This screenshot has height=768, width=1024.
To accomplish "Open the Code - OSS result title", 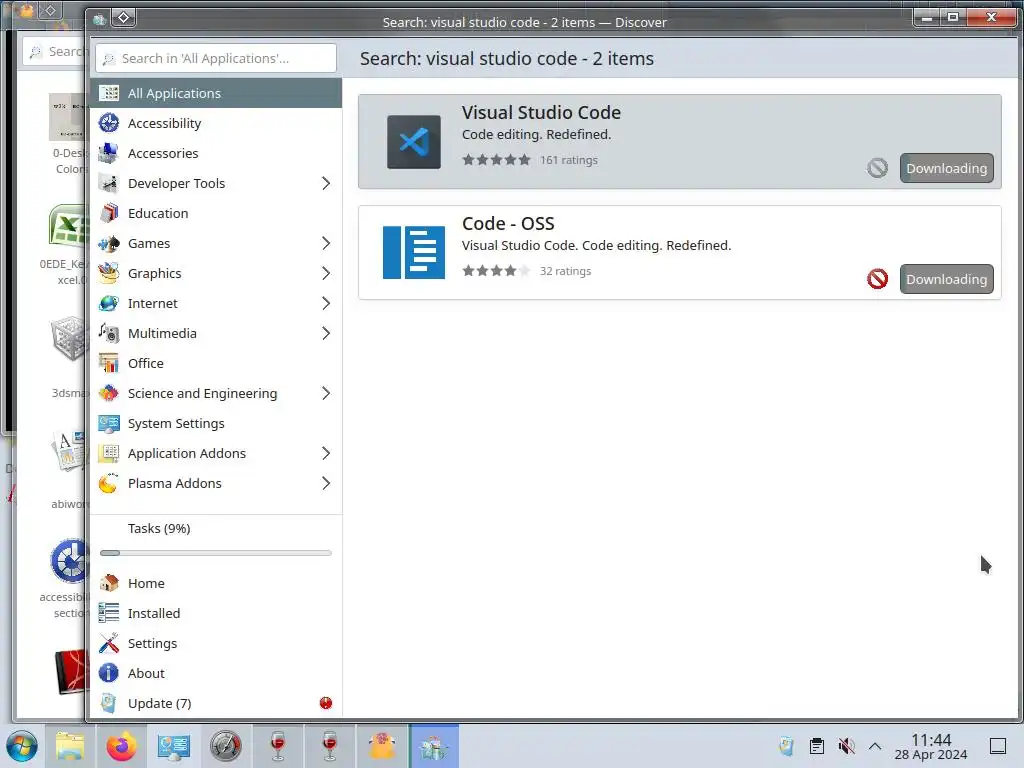I will click(x=508, y=223).
